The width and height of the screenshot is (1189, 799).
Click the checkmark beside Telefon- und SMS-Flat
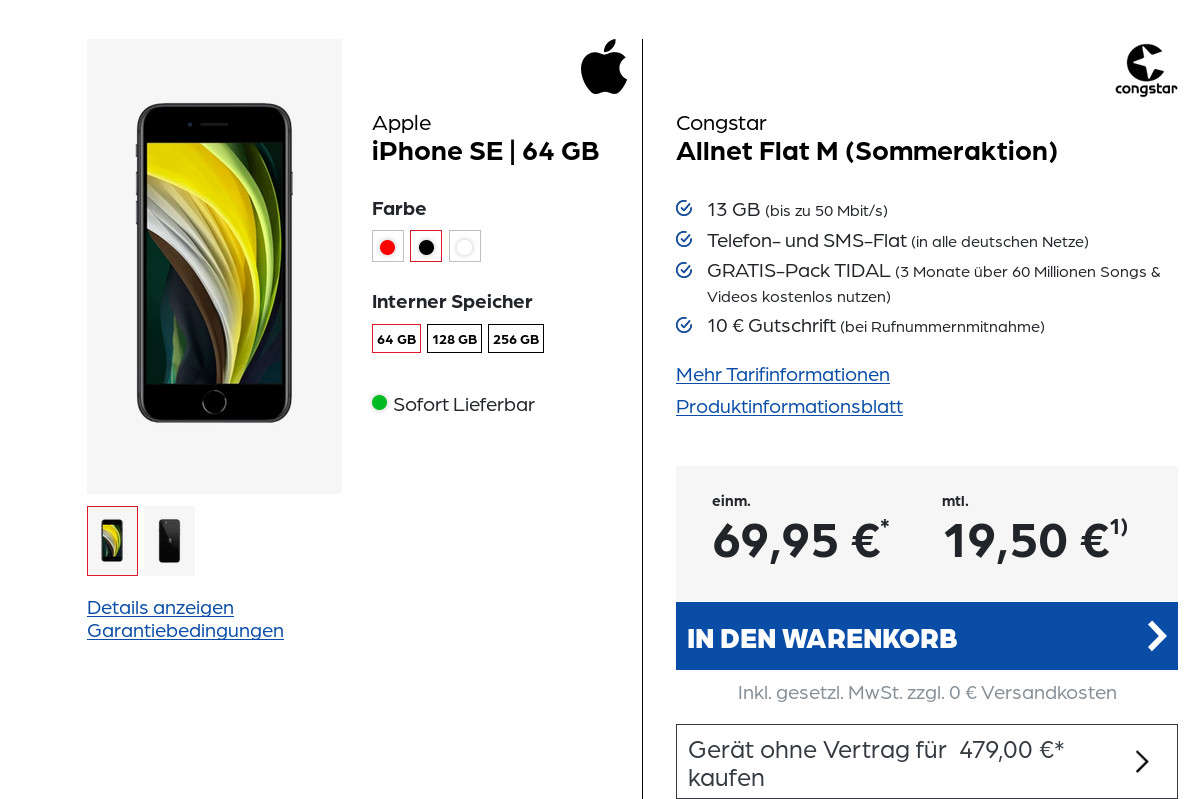[x=684, y=239]
